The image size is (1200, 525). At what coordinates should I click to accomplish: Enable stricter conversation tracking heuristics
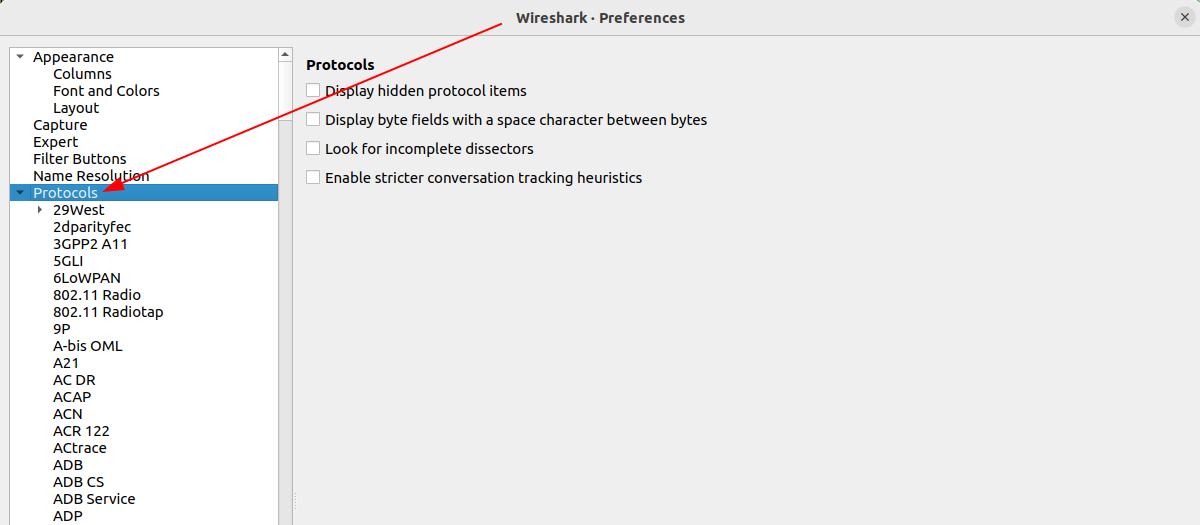313,177
